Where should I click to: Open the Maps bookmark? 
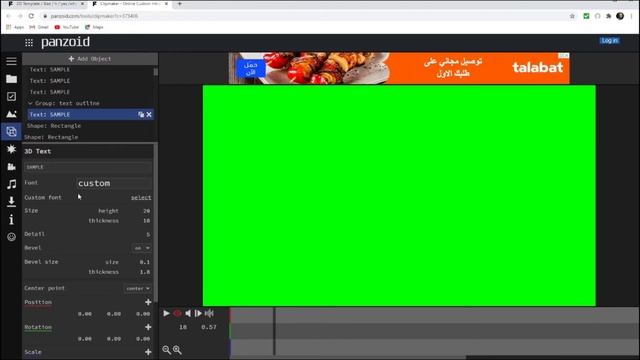coord(94,27)
